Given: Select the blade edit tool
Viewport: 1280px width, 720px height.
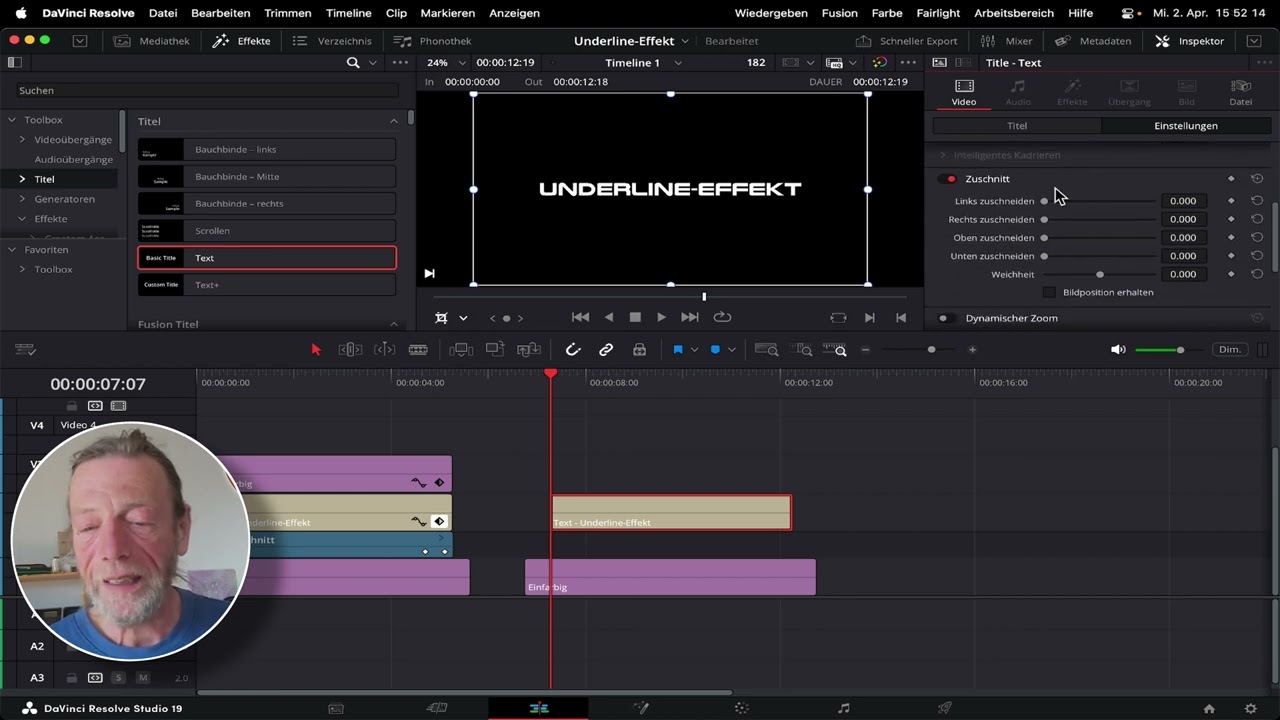Looking at the screenshot, I should coord(418,349).
